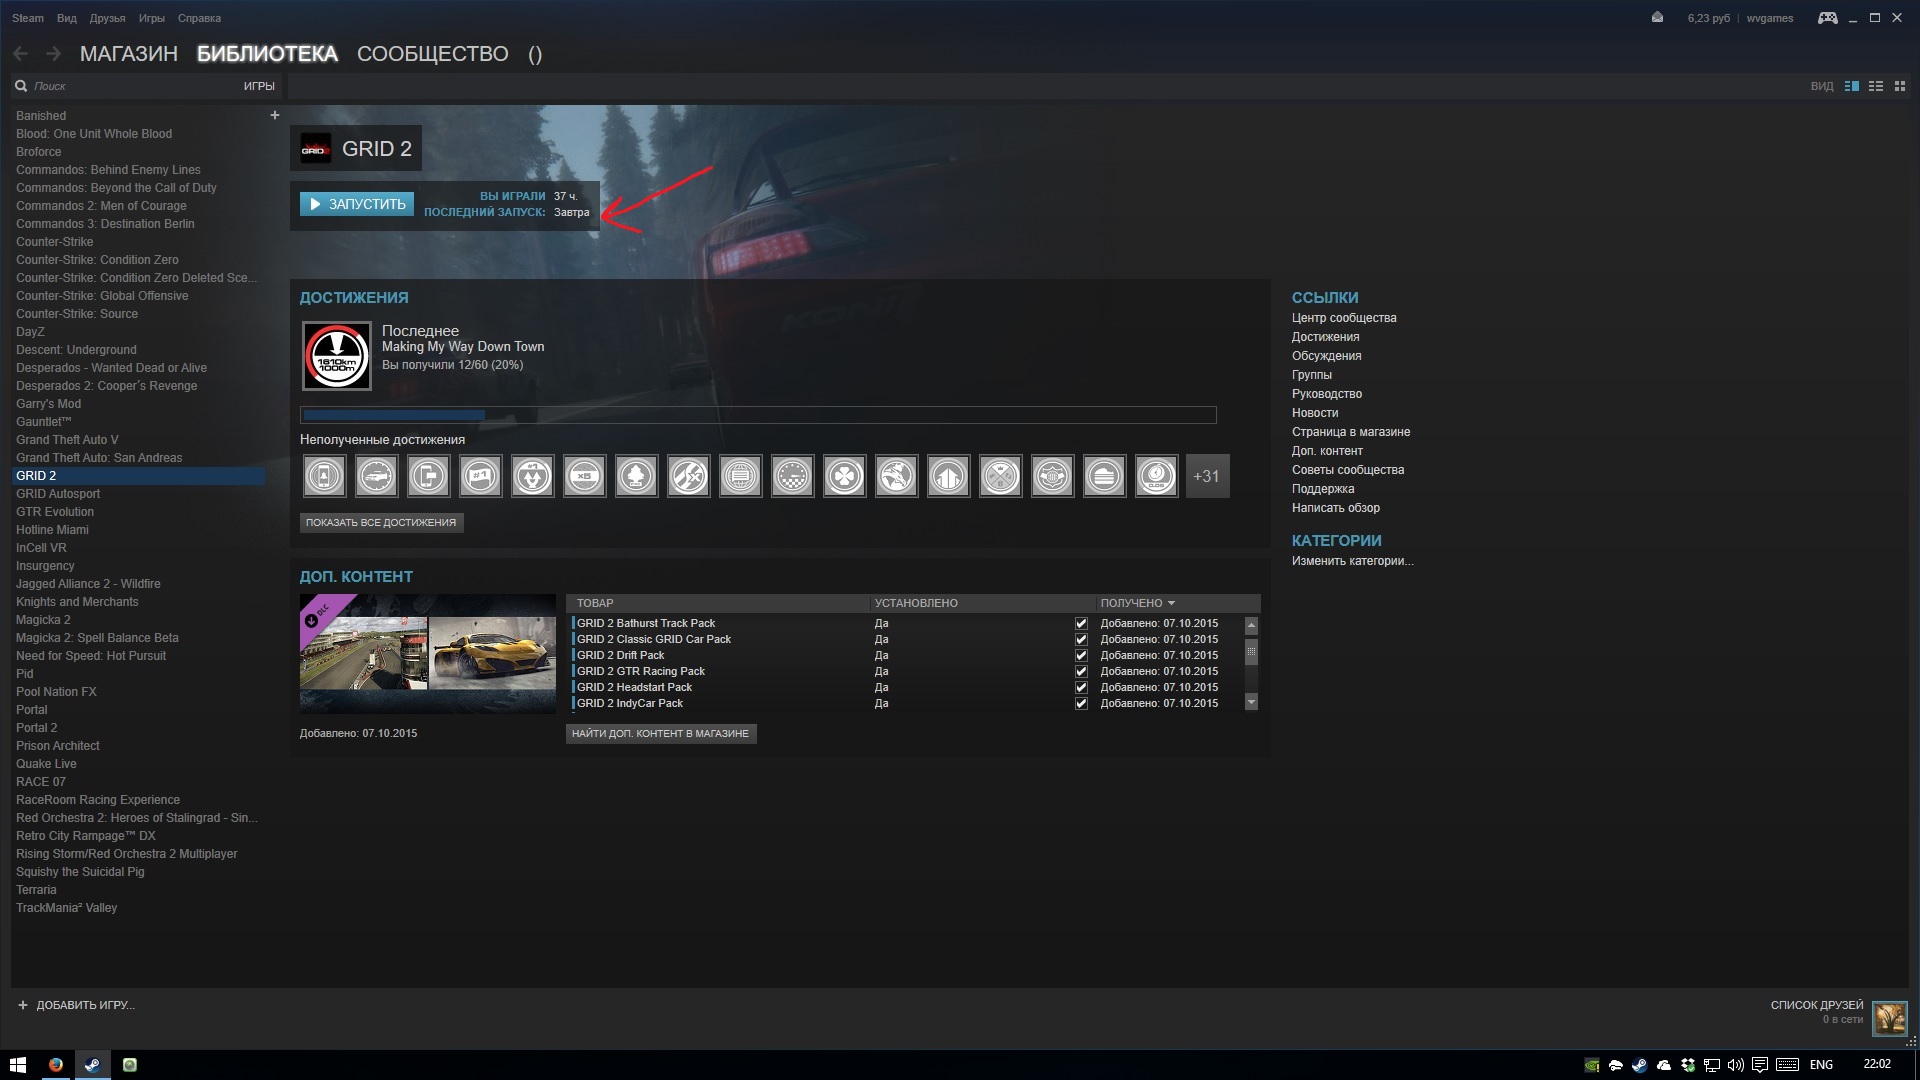The width and height of the screenshot is (1920, 1080).
Task: Add a category with the plus icon
Action: click(274, 115)
